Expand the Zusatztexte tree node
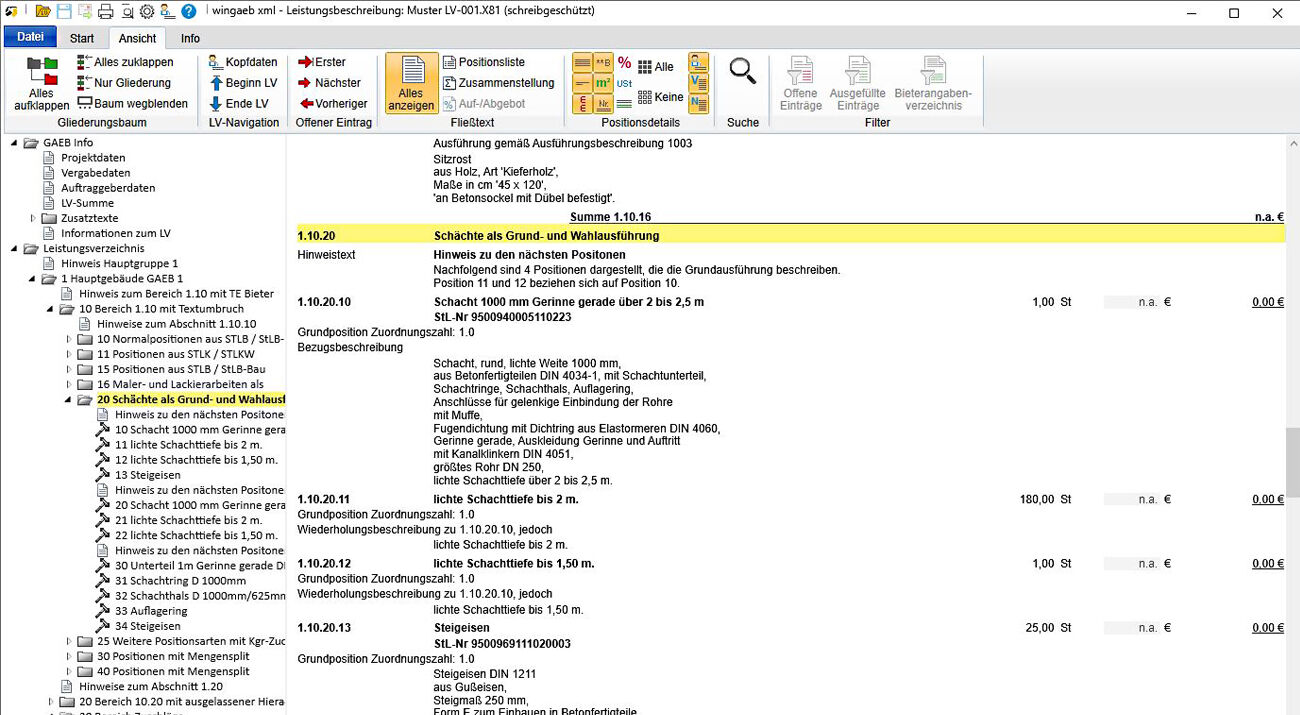The image size is (1300, 715). point(33,218)
